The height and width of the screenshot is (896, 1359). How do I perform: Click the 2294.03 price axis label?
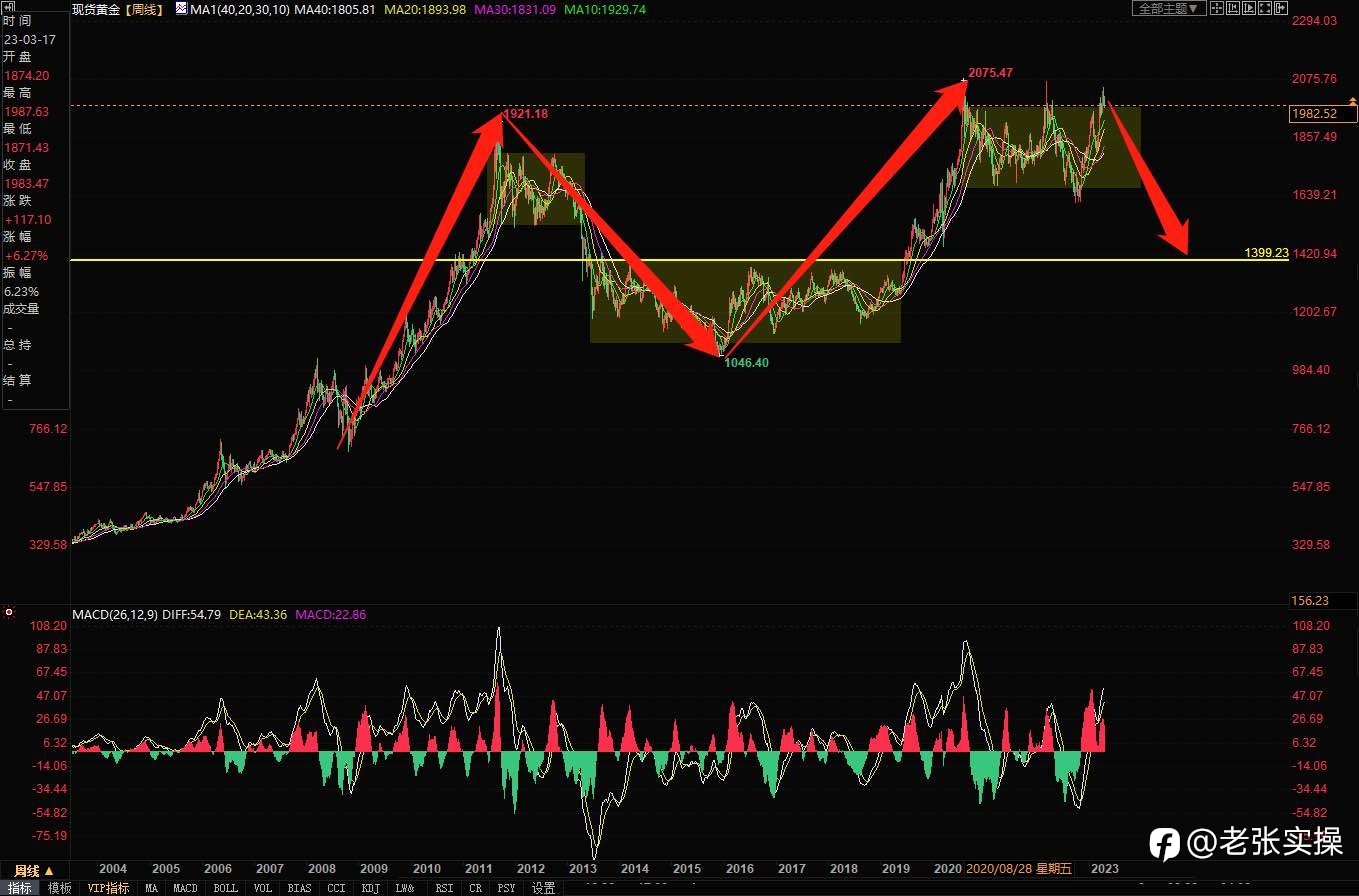click(x=1314, y=21)
